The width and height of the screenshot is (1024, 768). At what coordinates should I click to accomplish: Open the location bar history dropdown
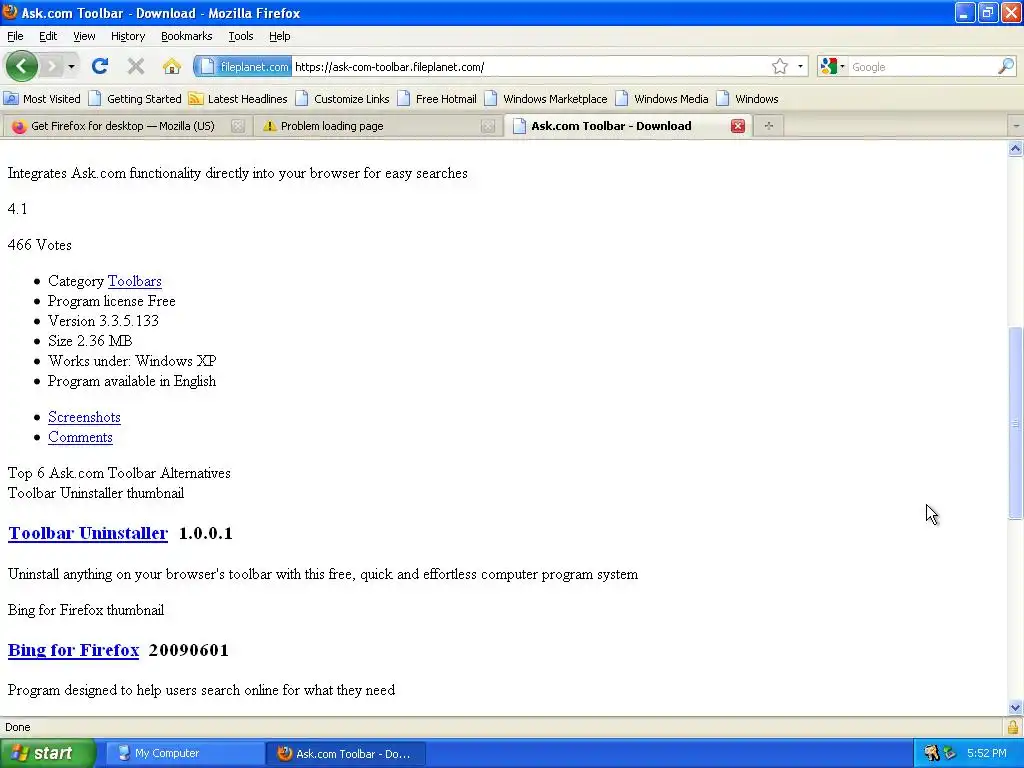point(800,67)
